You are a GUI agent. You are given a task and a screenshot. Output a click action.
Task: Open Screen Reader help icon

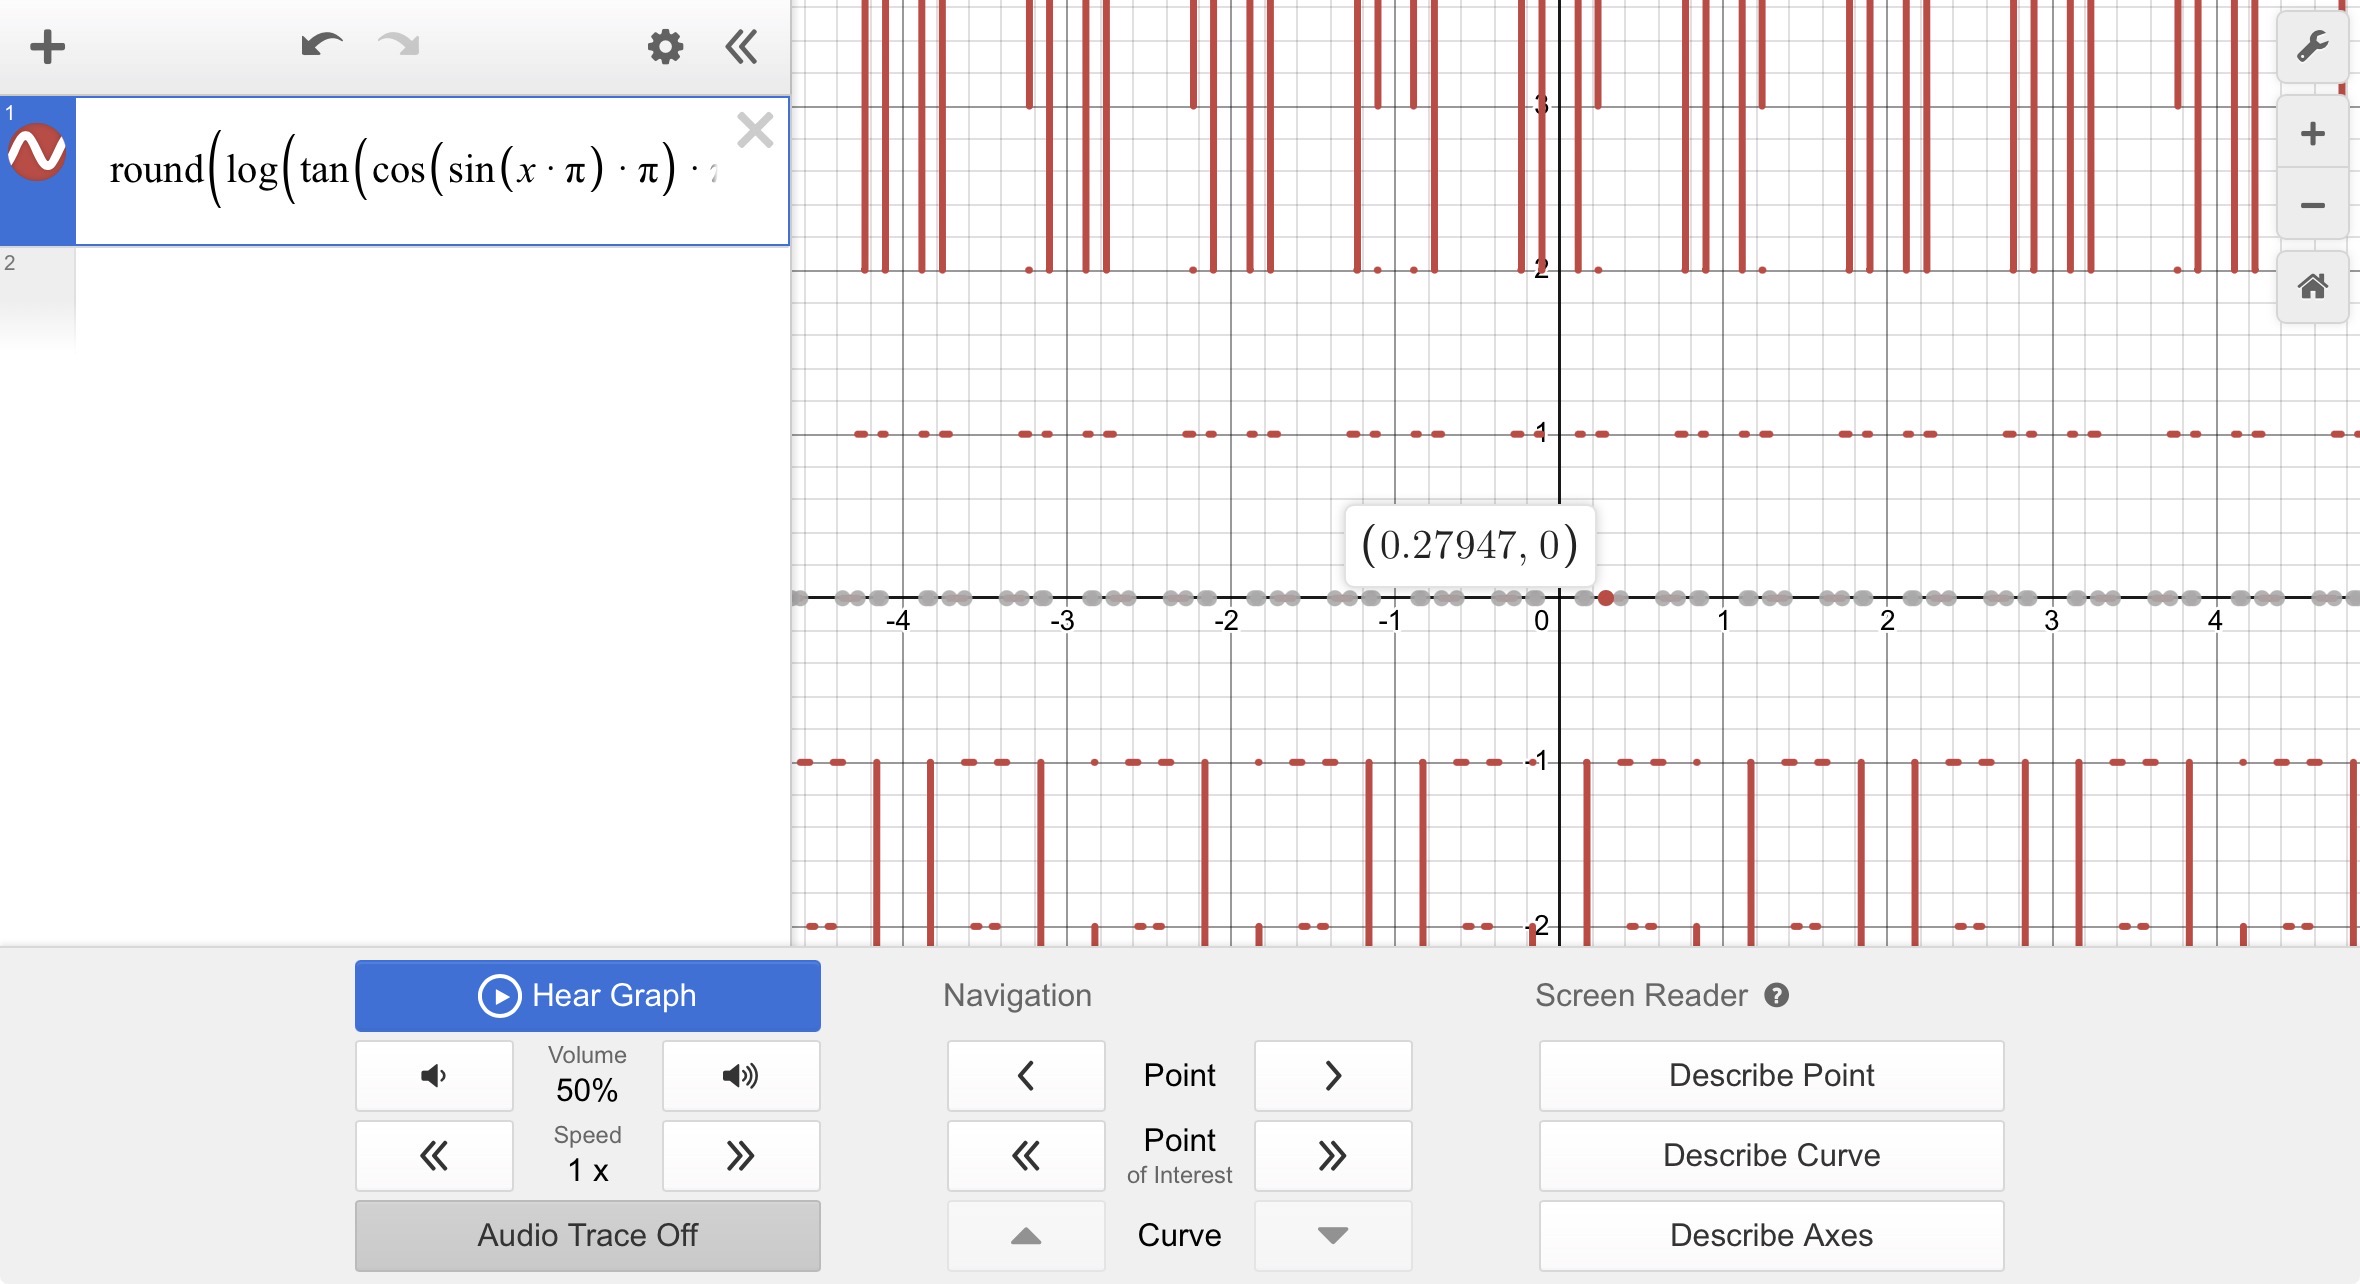[x=1776, y=995]
